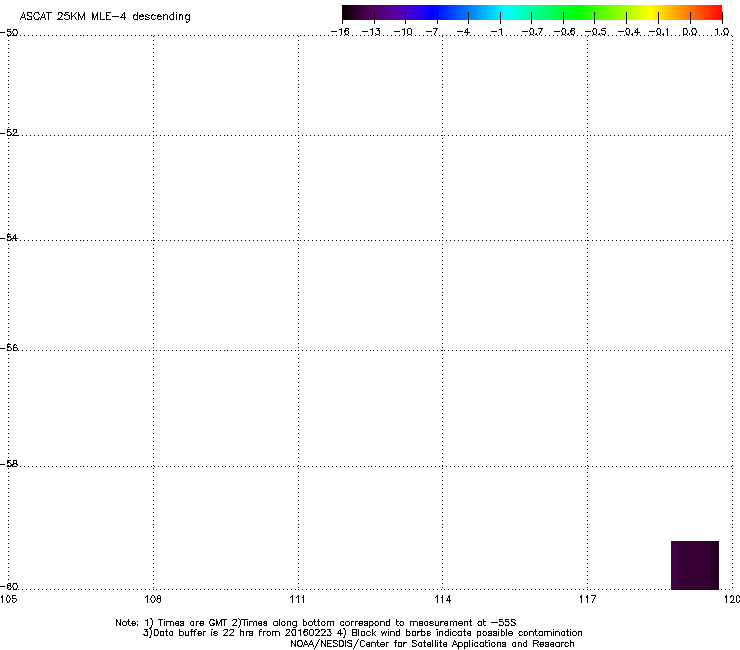Click the color scale gradient bar
740x650 pixels.
[532, 13]
